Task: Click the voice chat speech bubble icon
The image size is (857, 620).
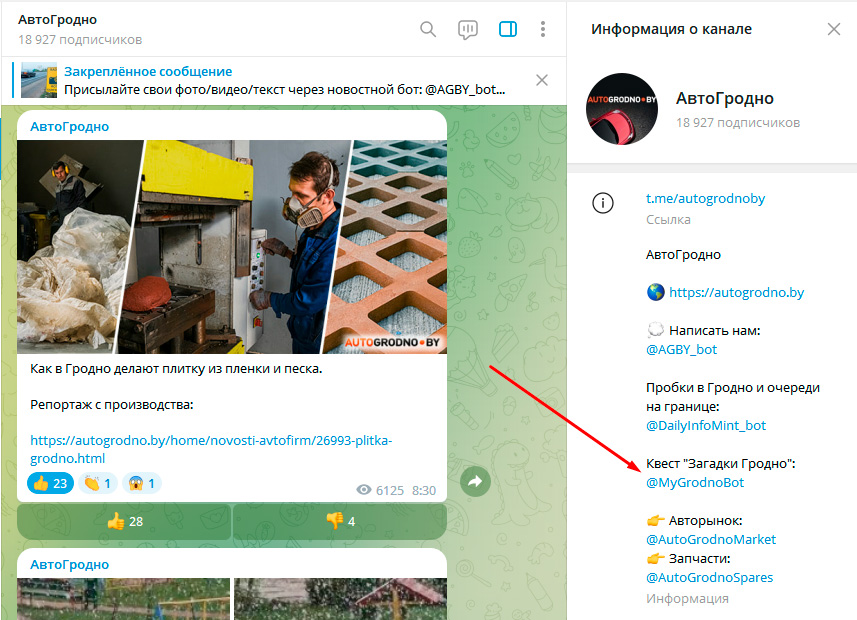Action: 467,29
